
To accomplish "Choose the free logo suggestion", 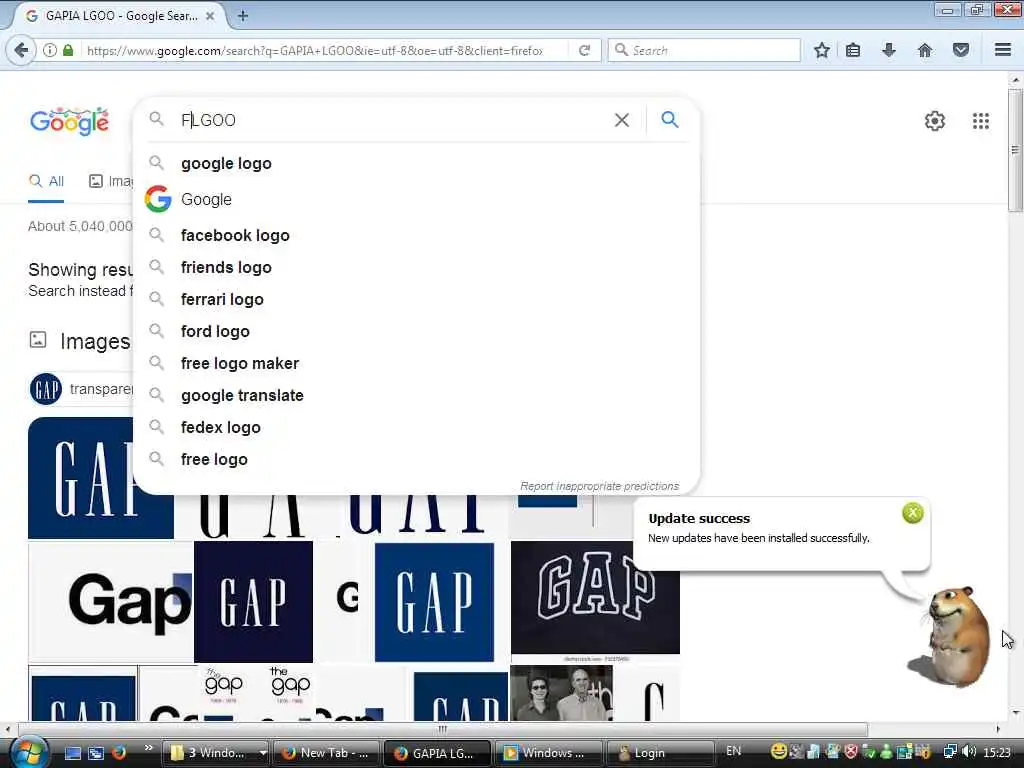I will [417, 459].
